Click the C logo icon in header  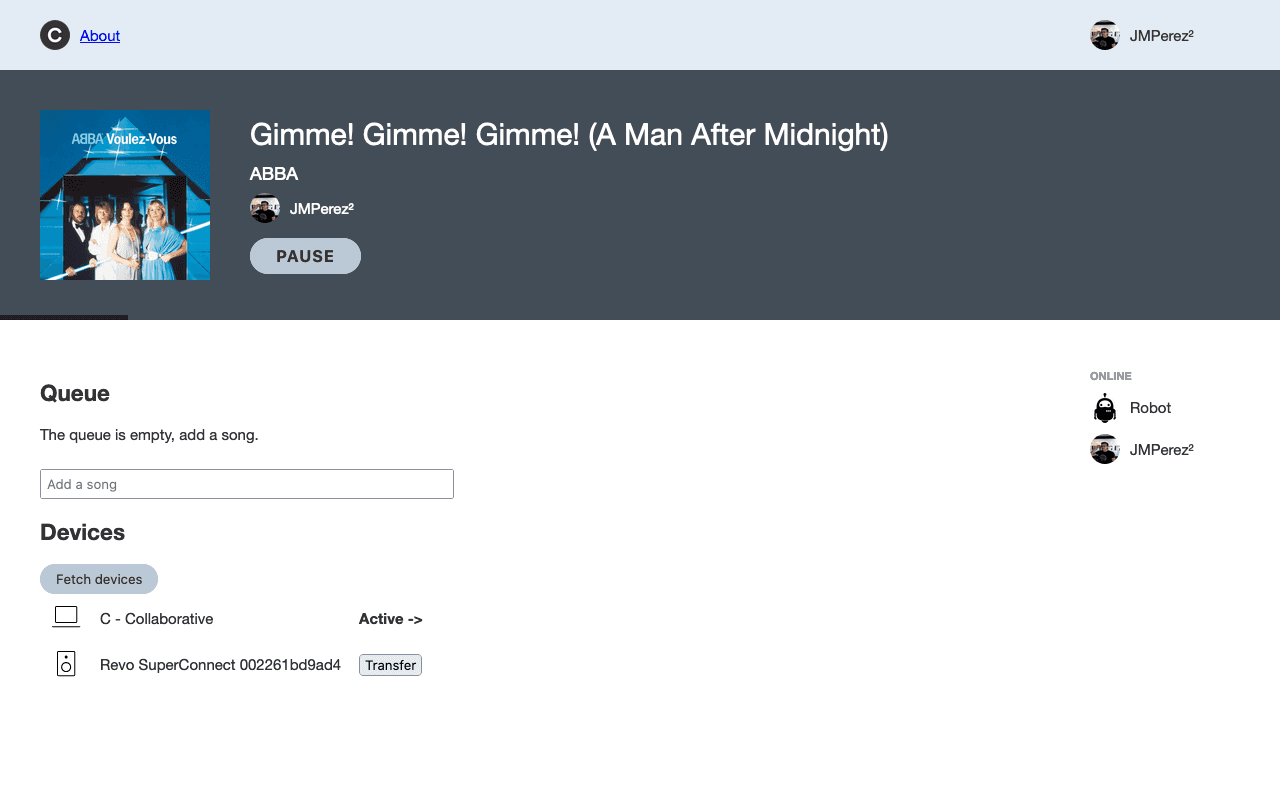coord(55,35)
